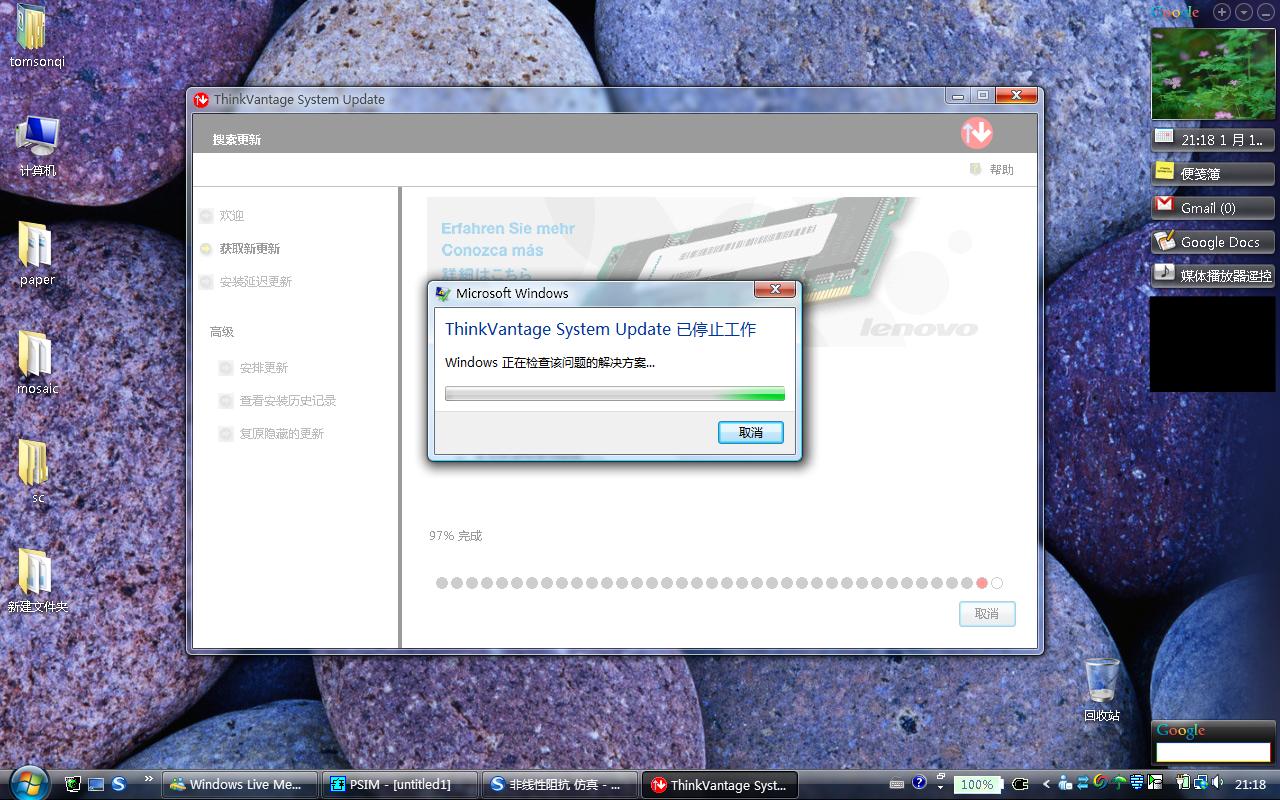Switch to Windows Live Messenger taskbar button
1280x800 pixels.
point(238,785)
